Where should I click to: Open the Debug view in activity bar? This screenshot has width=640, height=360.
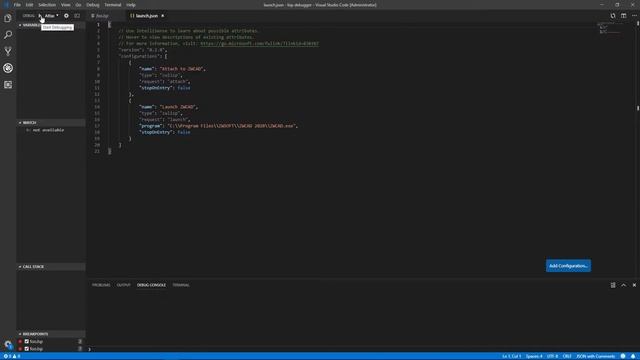tap(8, 68)
